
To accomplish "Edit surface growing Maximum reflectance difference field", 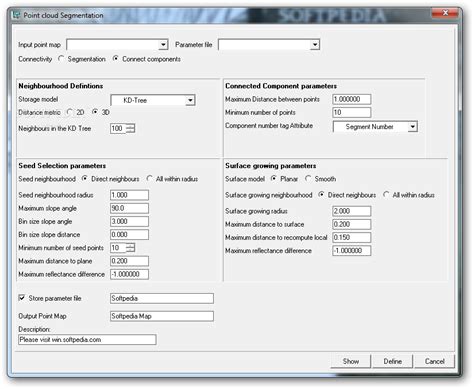I will pos(352,251).
